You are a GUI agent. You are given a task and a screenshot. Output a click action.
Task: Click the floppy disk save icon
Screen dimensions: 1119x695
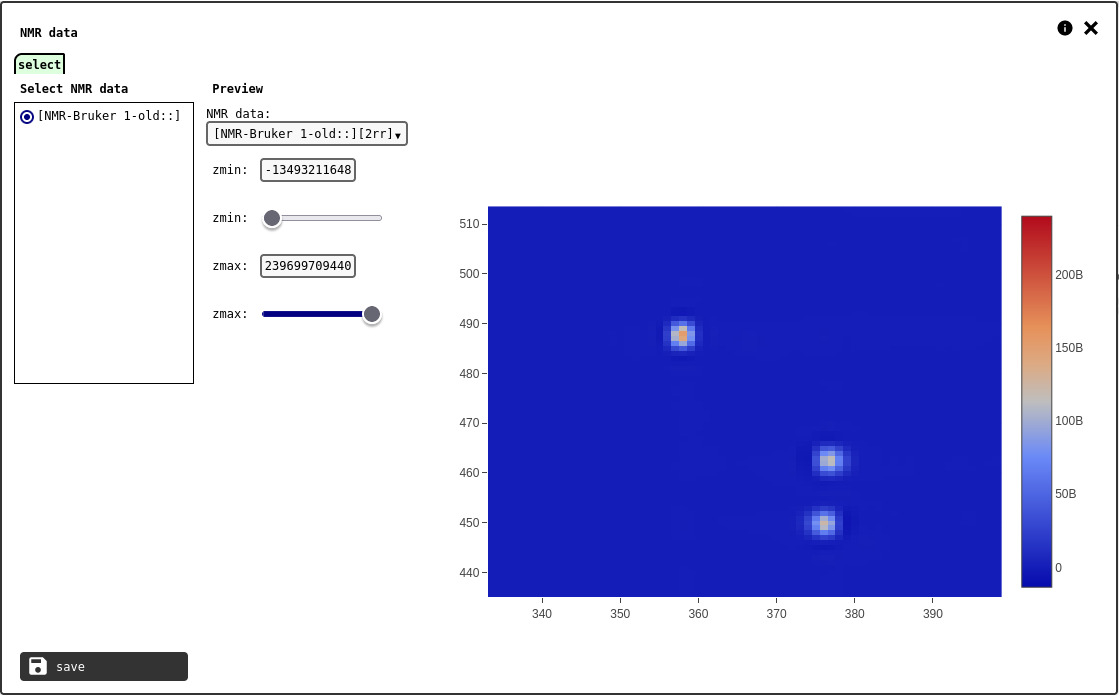pyautogui.click(x=38, y=666)
